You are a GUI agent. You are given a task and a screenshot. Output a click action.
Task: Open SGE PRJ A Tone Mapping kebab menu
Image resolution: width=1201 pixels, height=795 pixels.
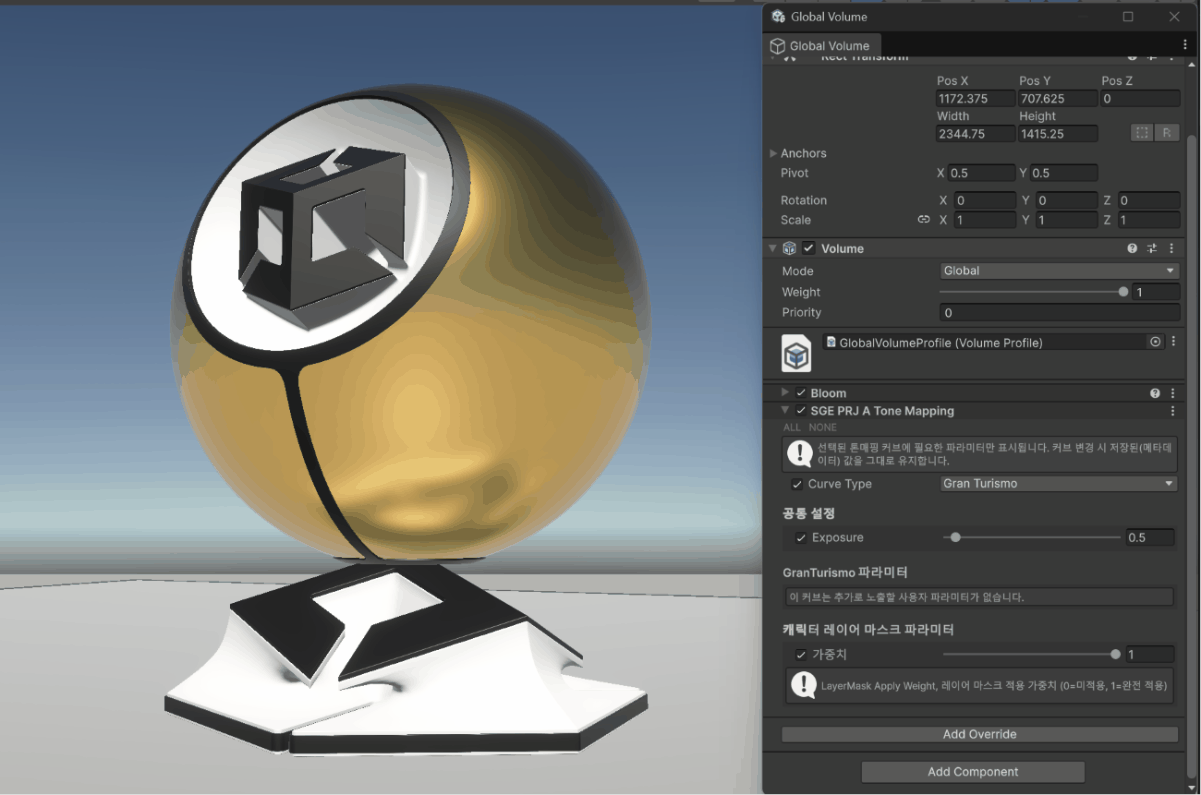(x=1172, y=411)
